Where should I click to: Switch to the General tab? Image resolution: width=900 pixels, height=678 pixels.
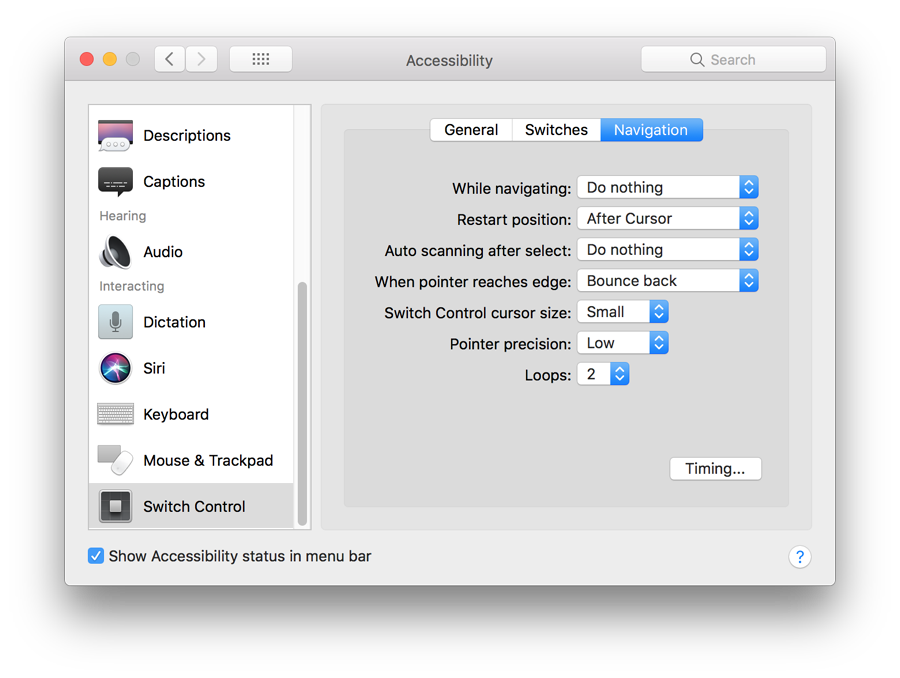471,130
